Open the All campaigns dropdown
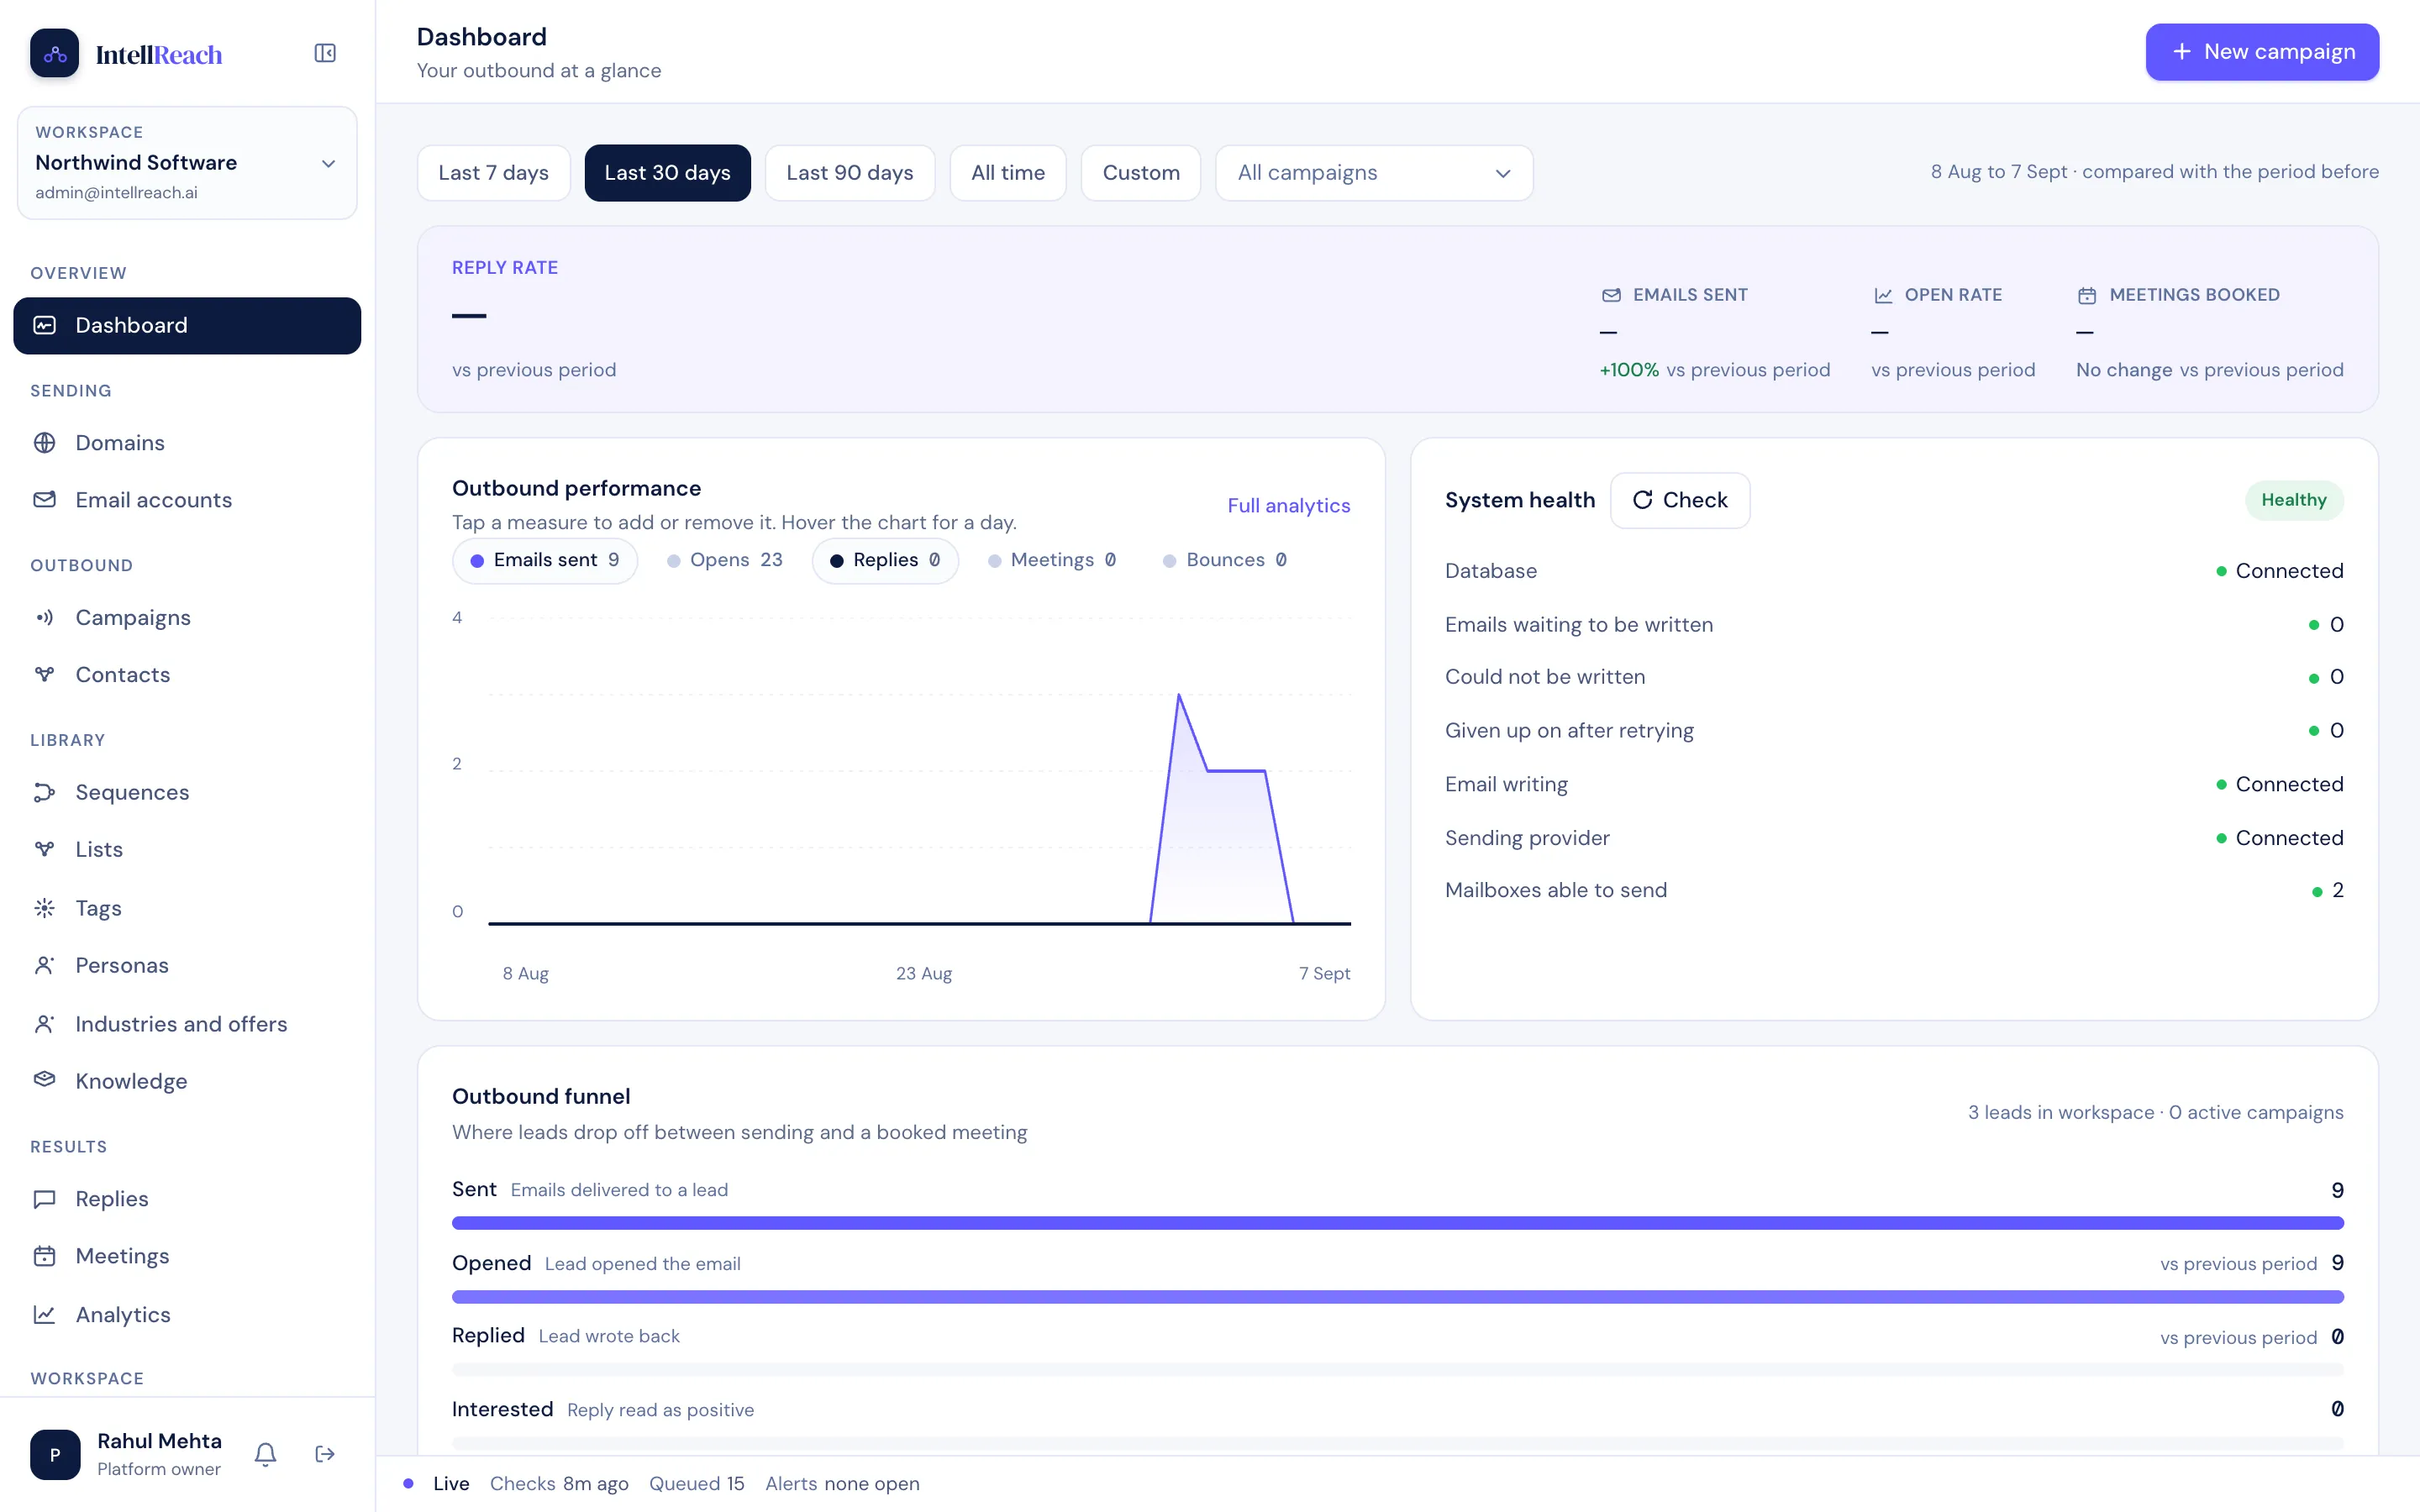2420x1512 pixels. (1374, 173)
